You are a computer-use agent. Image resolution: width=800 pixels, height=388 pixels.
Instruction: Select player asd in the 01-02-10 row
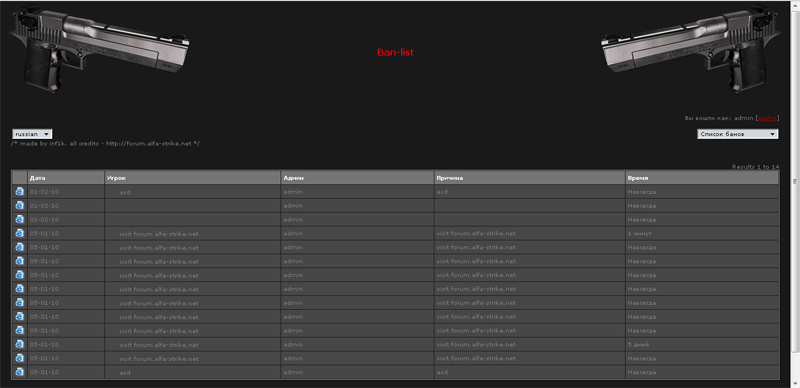coord(125,192)
